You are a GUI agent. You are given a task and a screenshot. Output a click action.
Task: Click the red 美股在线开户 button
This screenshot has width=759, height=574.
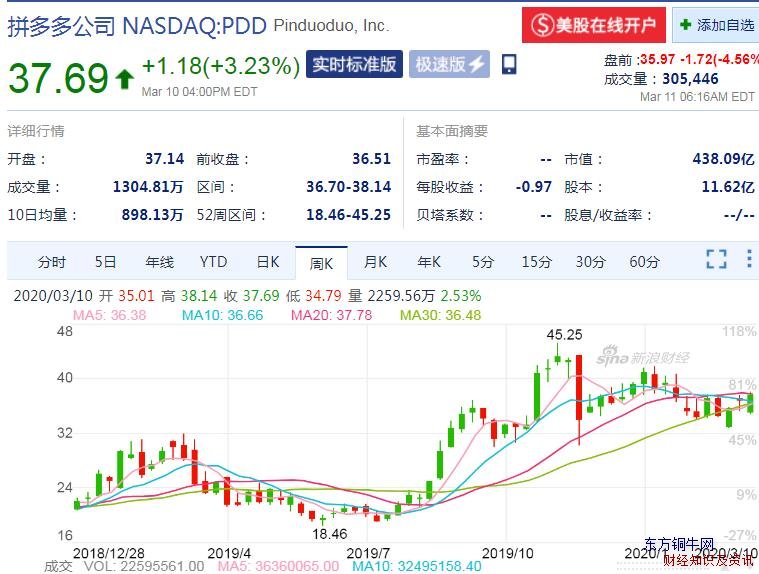593,25
